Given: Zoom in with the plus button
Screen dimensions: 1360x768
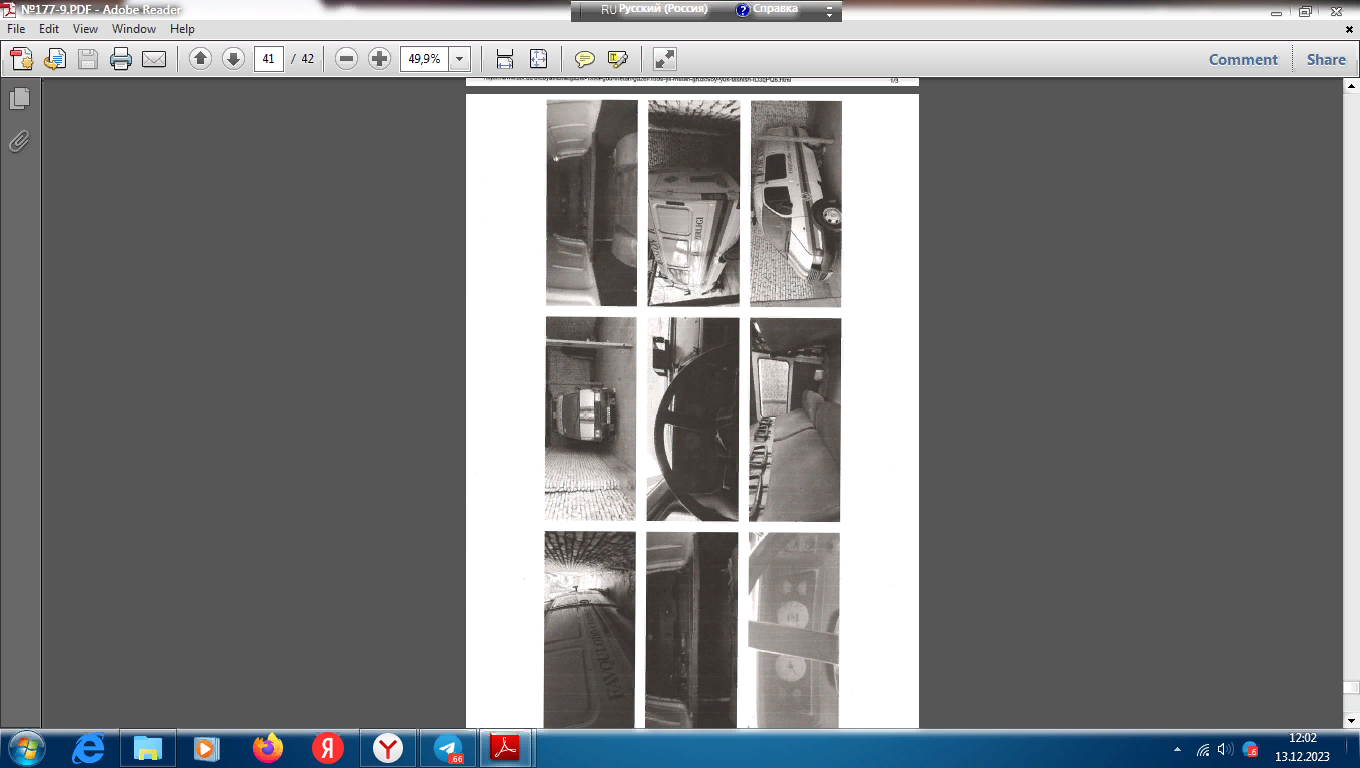Looking at the screenshot, I should click(x=379, y=59).
